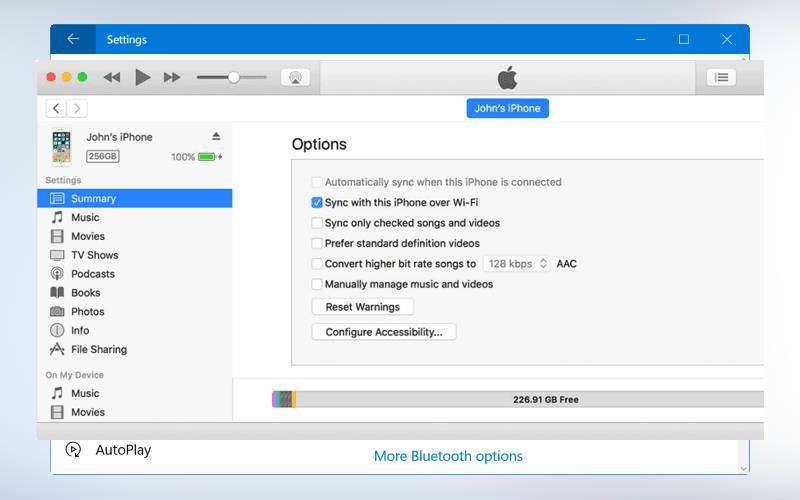Select the John's iPhone device tab
The image size is (800, 500).
[x=508, y=108]
